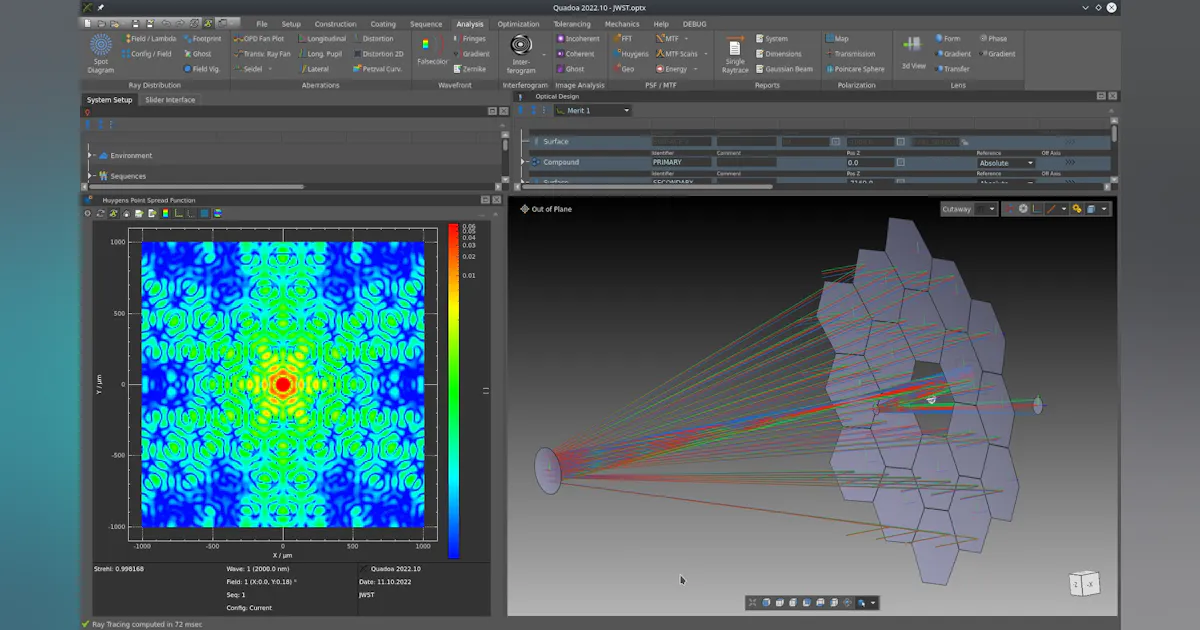The width and height of the screenshot is (1200, 630).
Task: Open the Longitudinal aberration plot
Action: (x=322, y=38)
